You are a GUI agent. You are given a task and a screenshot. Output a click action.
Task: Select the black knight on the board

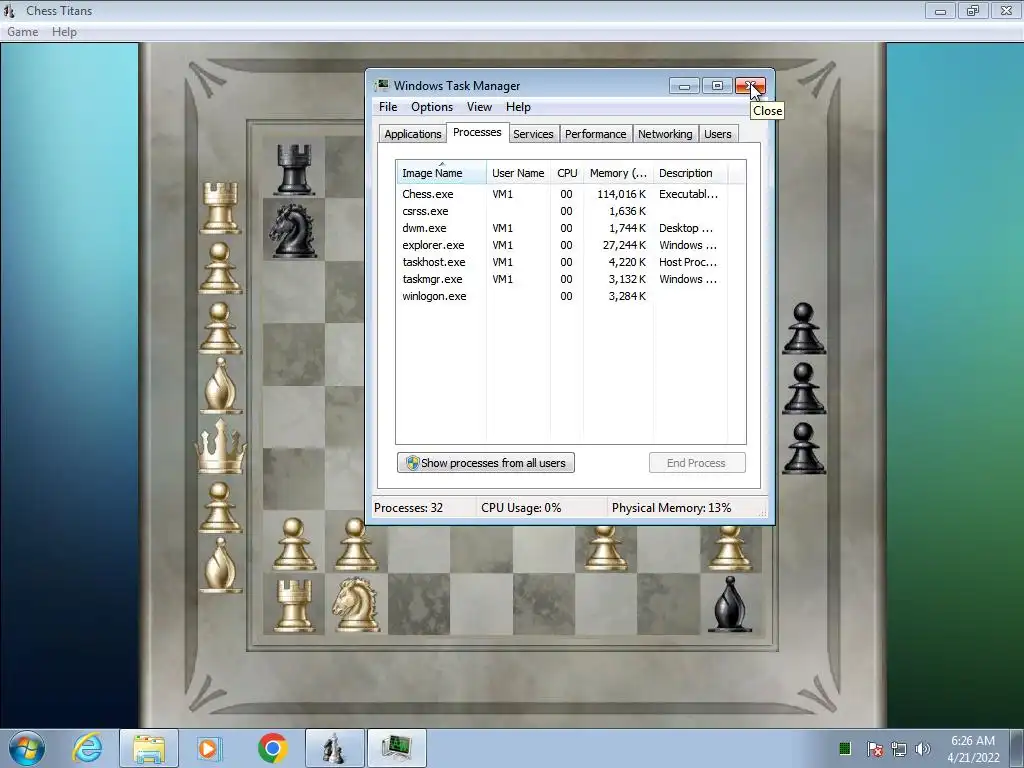pos(293,231)
